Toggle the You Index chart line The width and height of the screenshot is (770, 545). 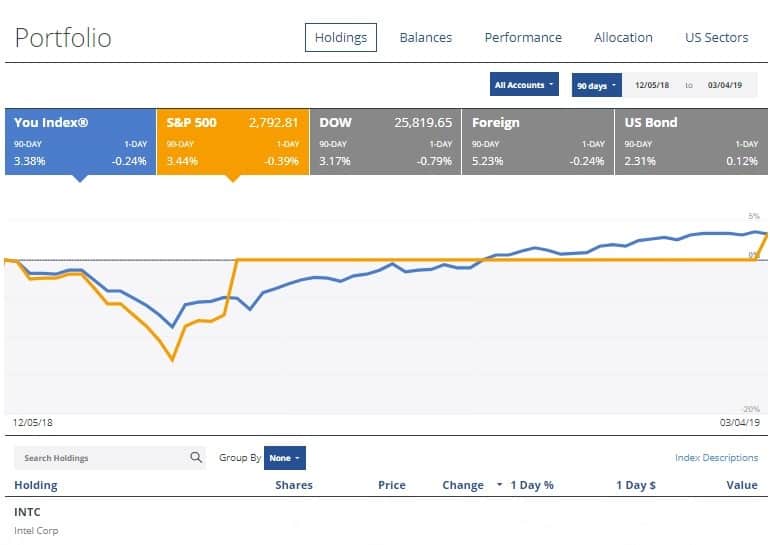tap(80, 140)
